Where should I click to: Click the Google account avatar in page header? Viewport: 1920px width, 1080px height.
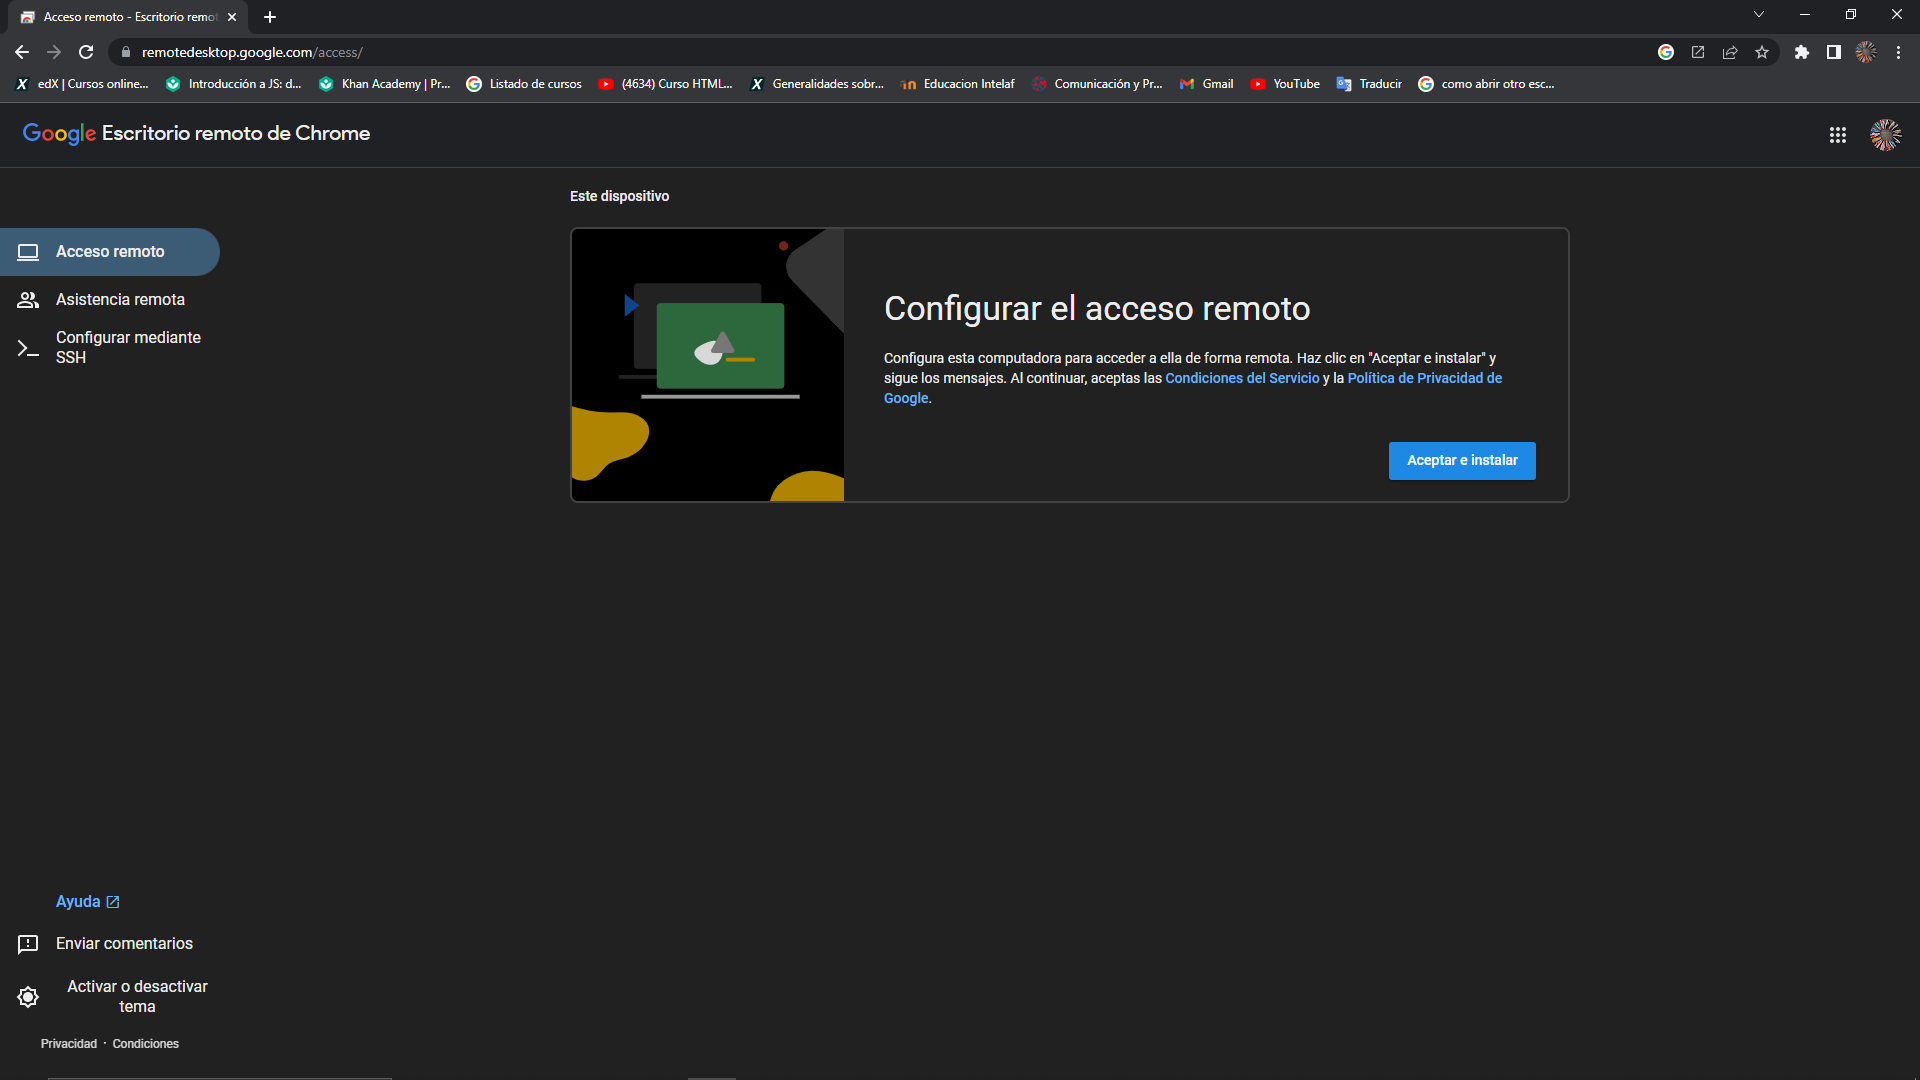pos(1885,135)
